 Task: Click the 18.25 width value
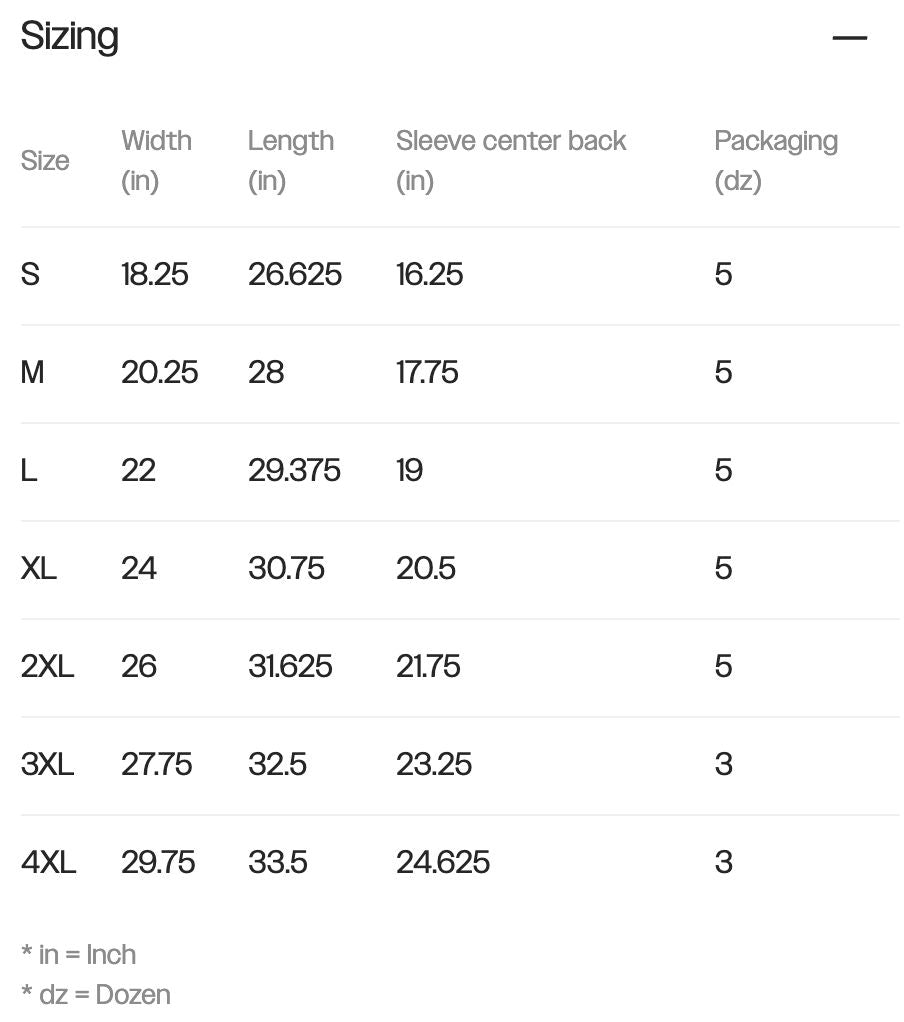(x=154, y=274)
